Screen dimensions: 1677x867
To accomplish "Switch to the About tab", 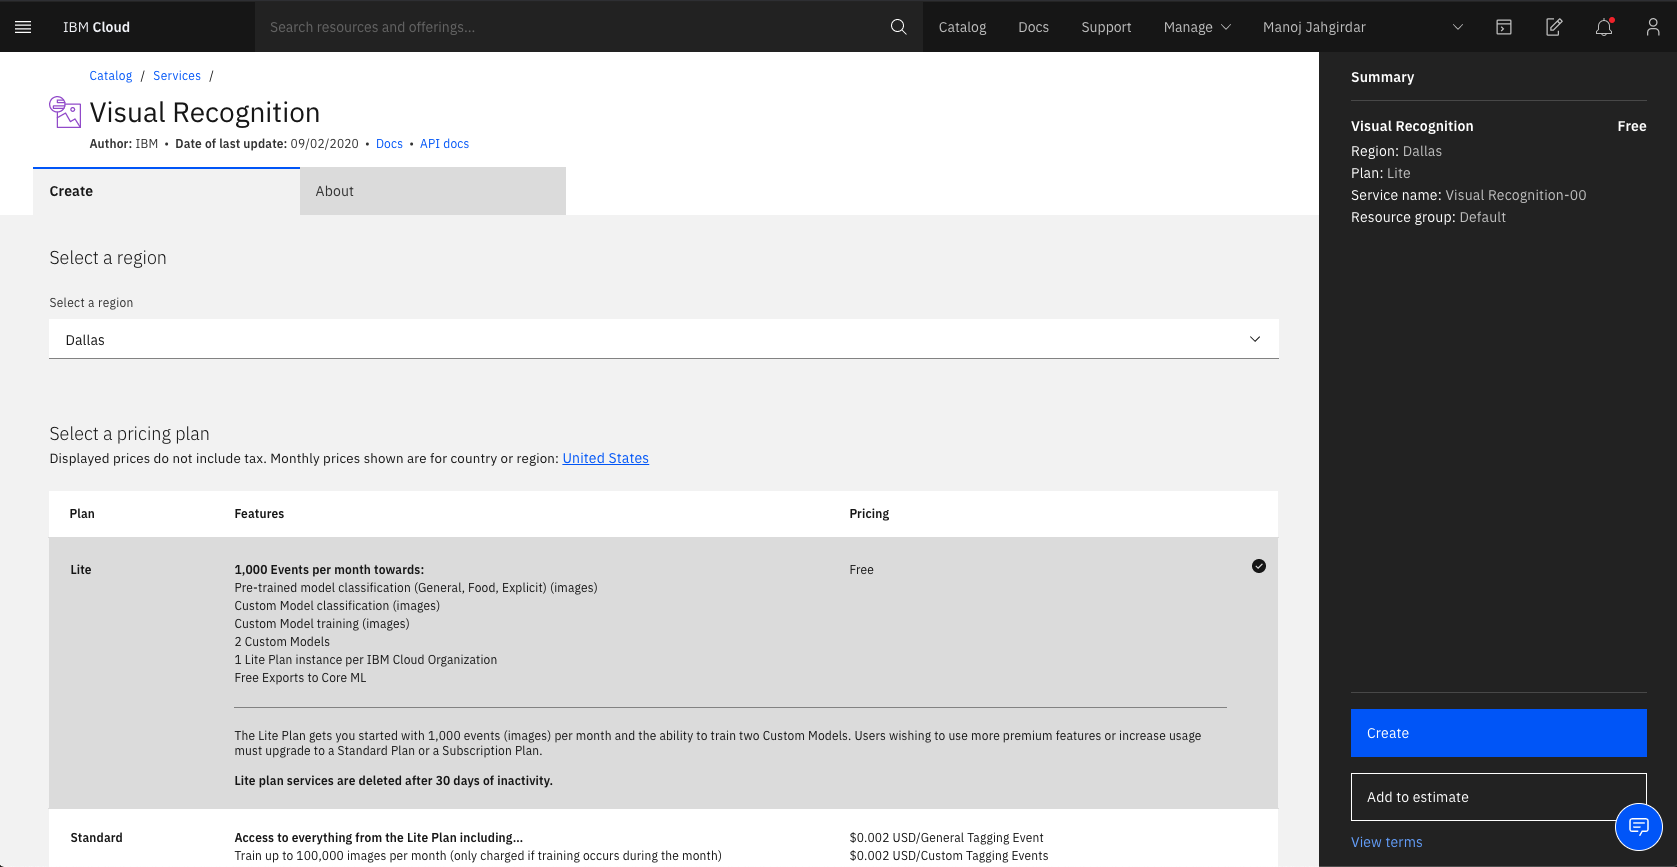I will point(433,191).
